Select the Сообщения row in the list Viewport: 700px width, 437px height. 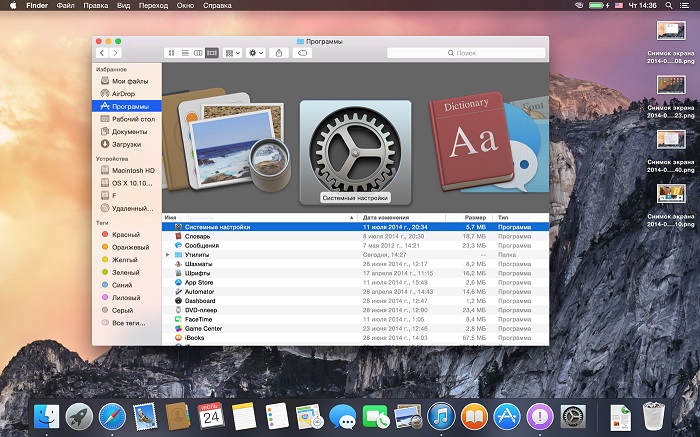(355, 246)
